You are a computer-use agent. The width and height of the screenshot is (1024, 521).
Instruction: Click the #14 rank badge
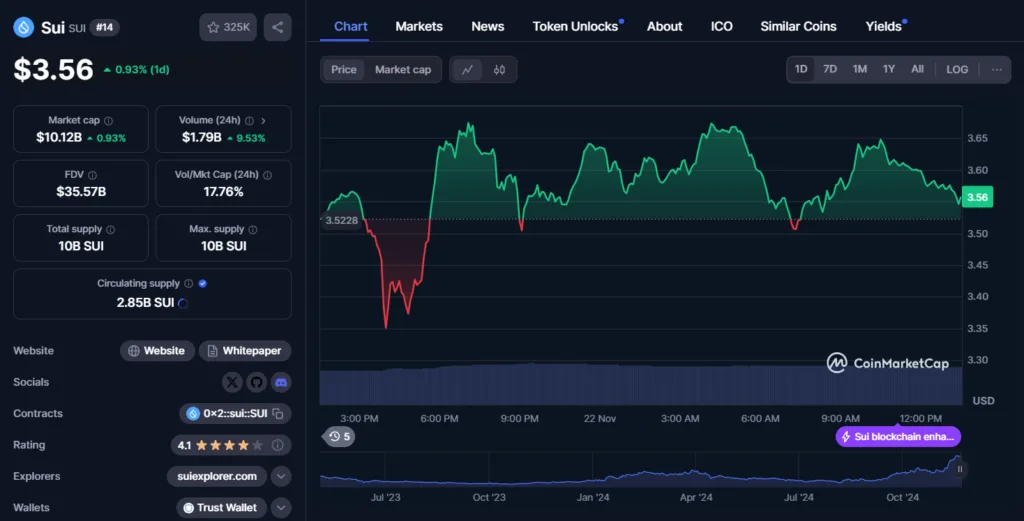point(104,27)
